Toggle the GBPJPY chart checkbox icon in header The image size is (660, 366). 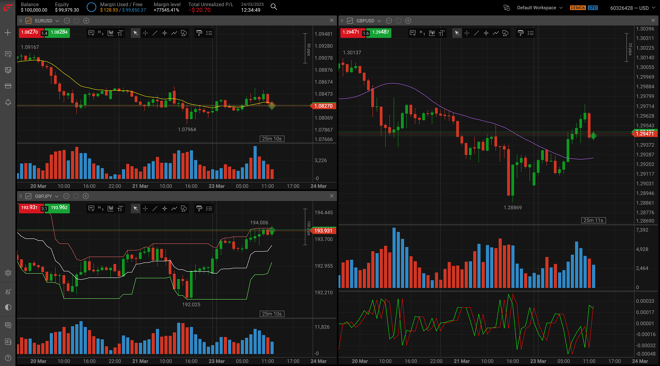click(x=29, y=196)
